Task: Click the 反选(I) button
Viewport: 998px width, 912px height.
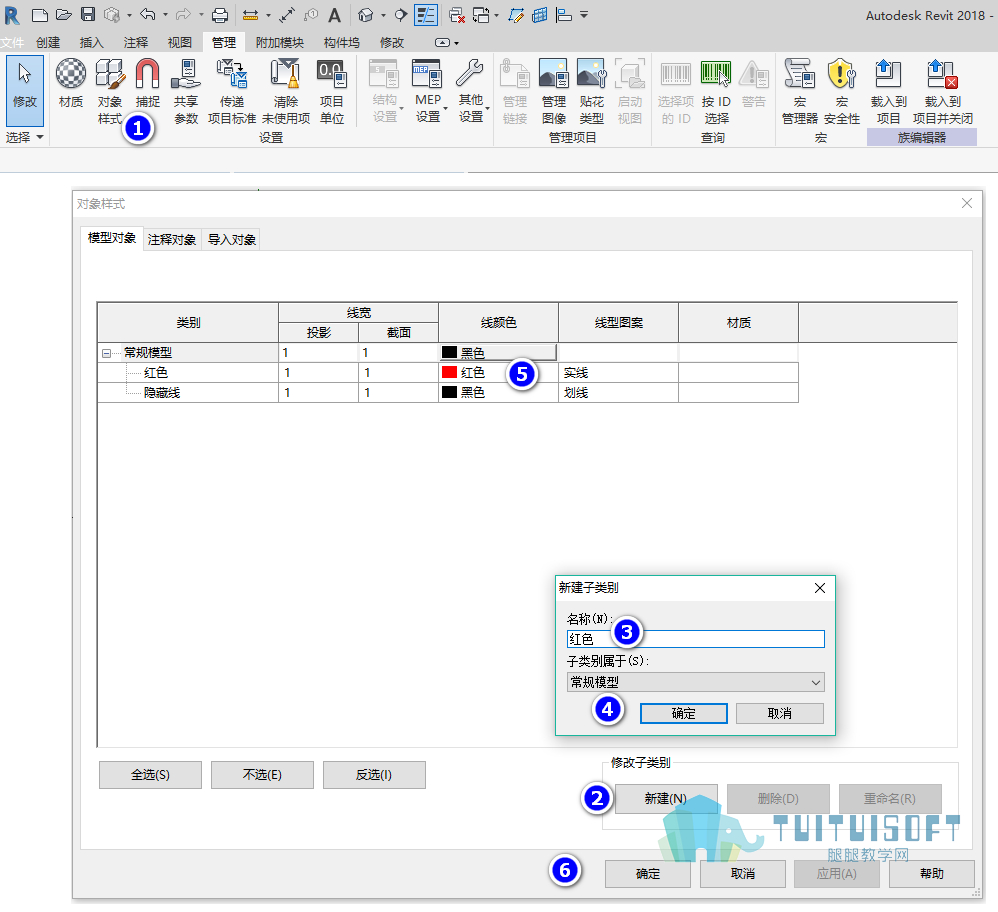Action: point(374,775)
